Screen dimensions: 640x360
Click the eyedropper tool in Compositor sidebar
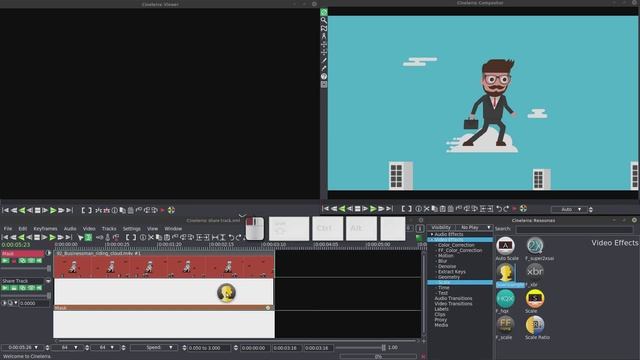[324, 68]
